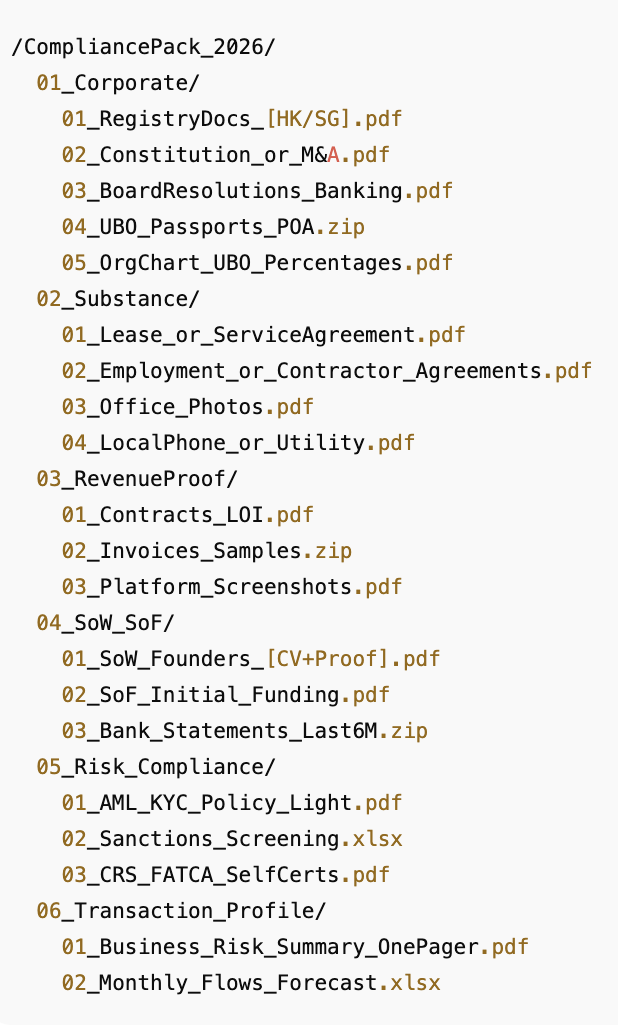Click 01_Lease_or_ServiceAgreement.pdf entry
This screenshot has width=618, height=1028.
[263, 335]
